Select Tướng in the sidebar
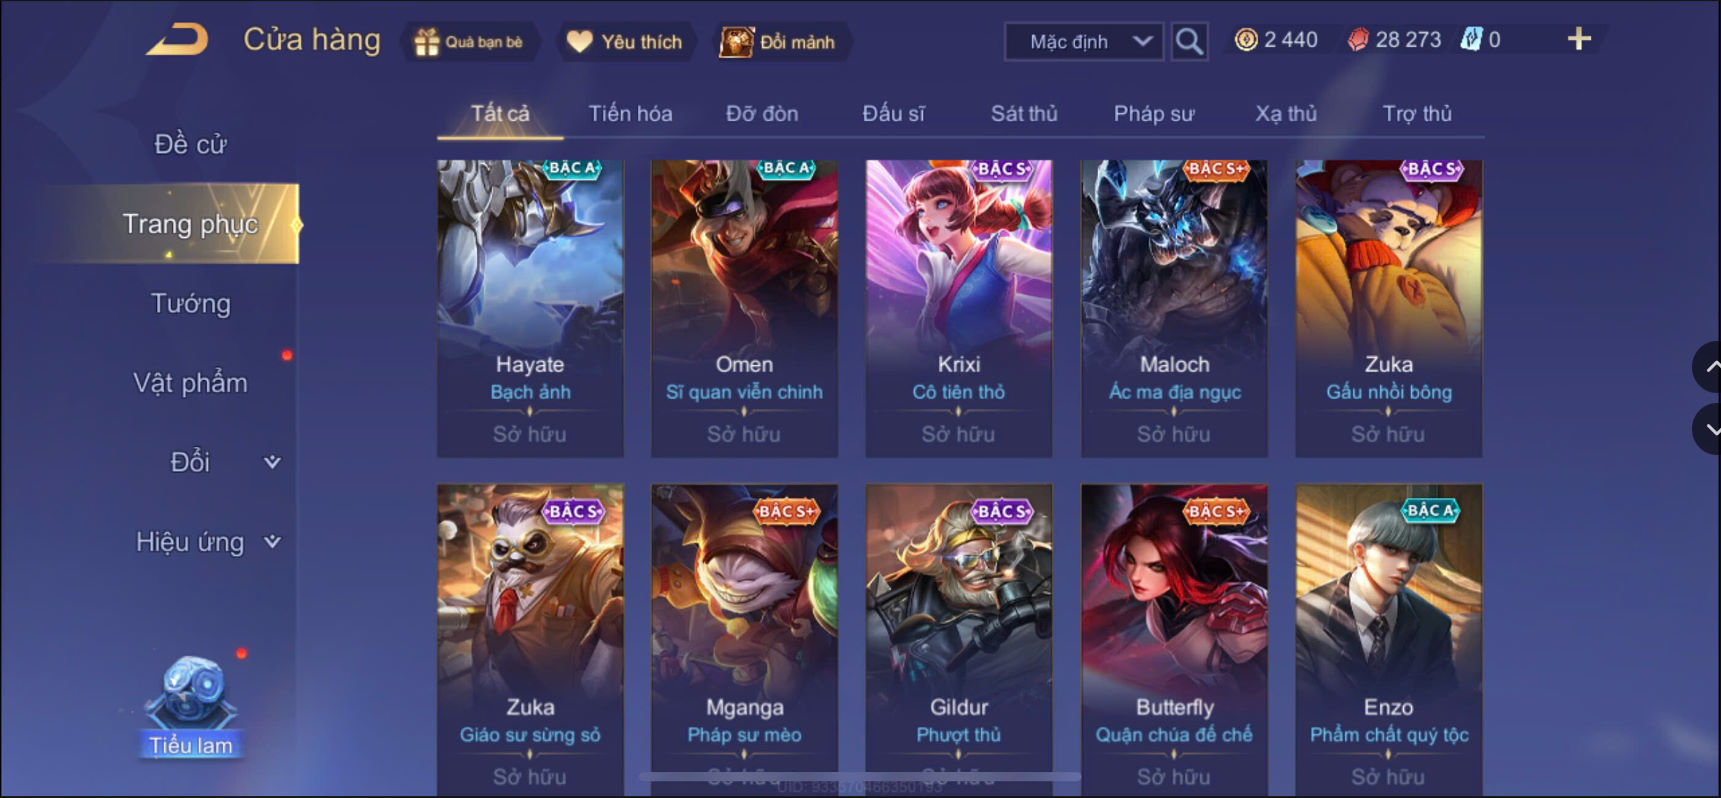 [x=191, y=303]
